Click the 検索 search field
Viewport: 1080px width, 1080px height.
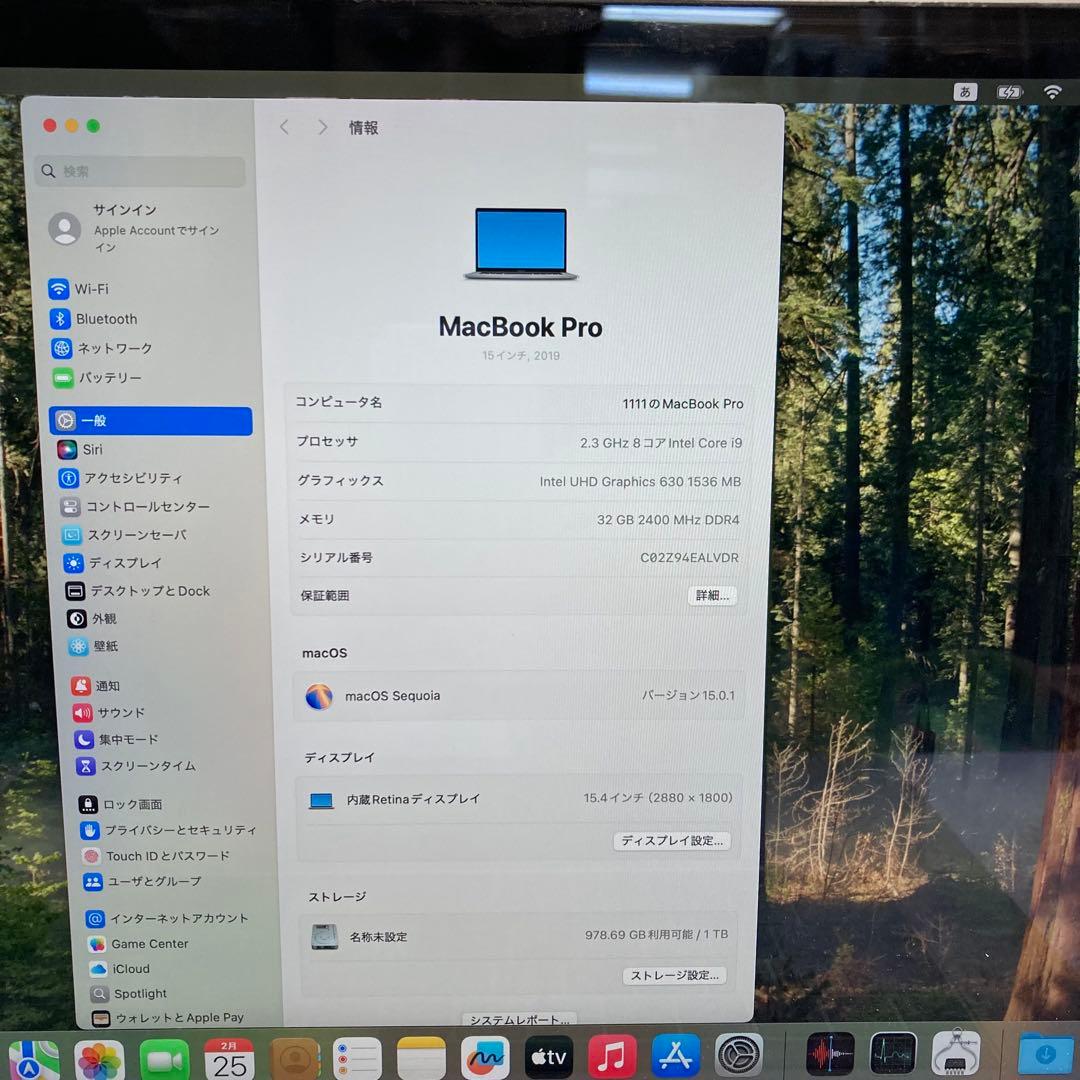click(141, 171)
